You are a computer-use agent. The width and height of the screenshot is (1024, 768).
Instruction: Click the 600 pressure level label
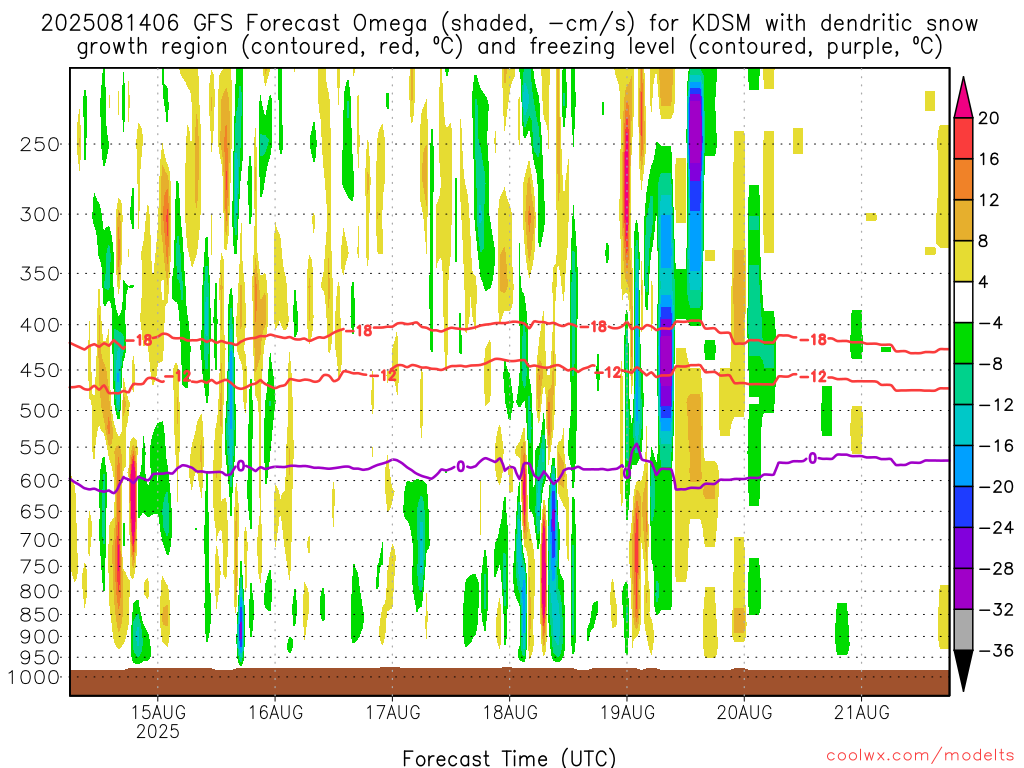tap(40, 481)
